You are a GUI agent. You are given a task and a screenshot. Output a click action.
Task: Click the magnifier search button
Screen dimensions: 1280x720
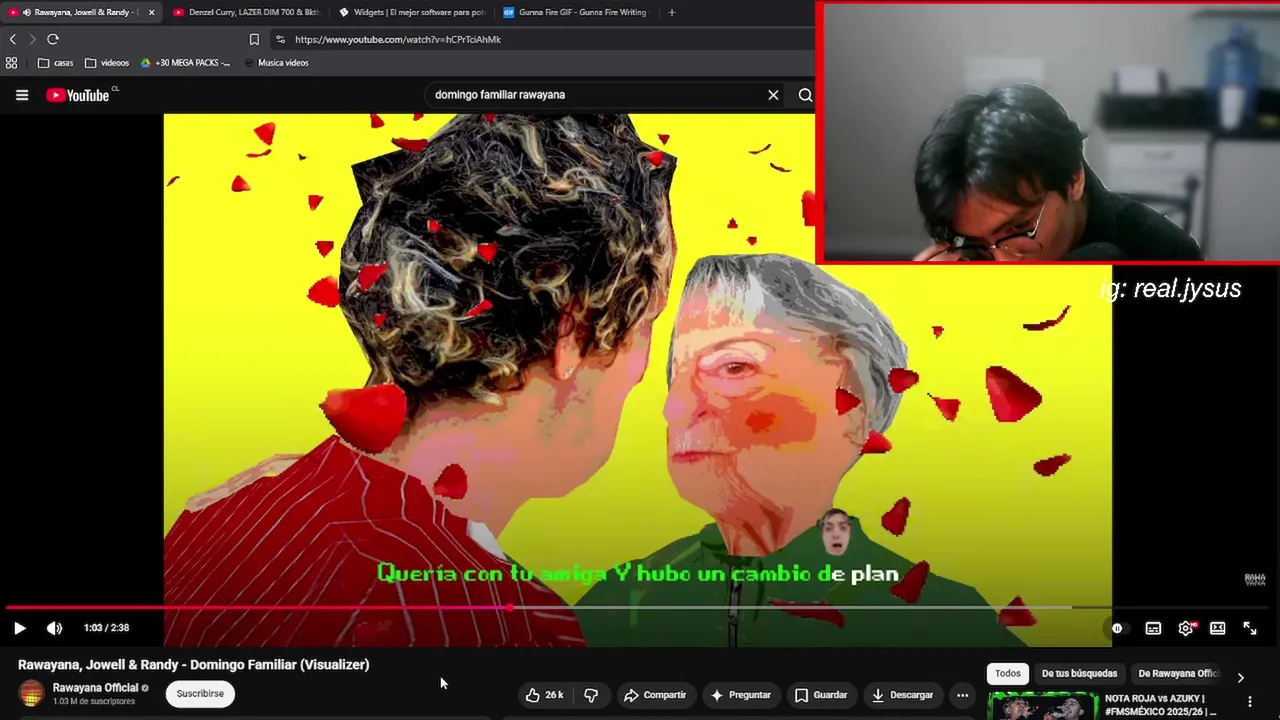pyautogui.click(x=805, y=95)
